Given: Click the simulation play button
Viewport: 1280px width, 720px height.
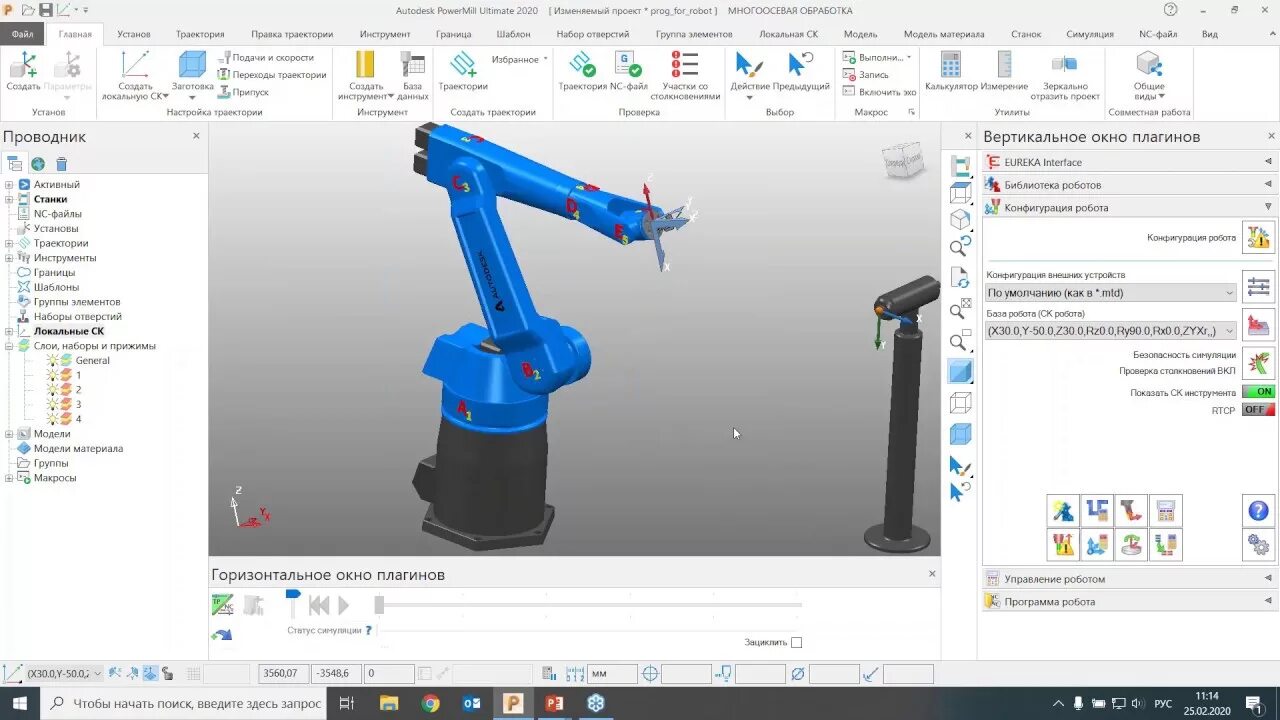Looking at the screenshot, I should point(343,605).
